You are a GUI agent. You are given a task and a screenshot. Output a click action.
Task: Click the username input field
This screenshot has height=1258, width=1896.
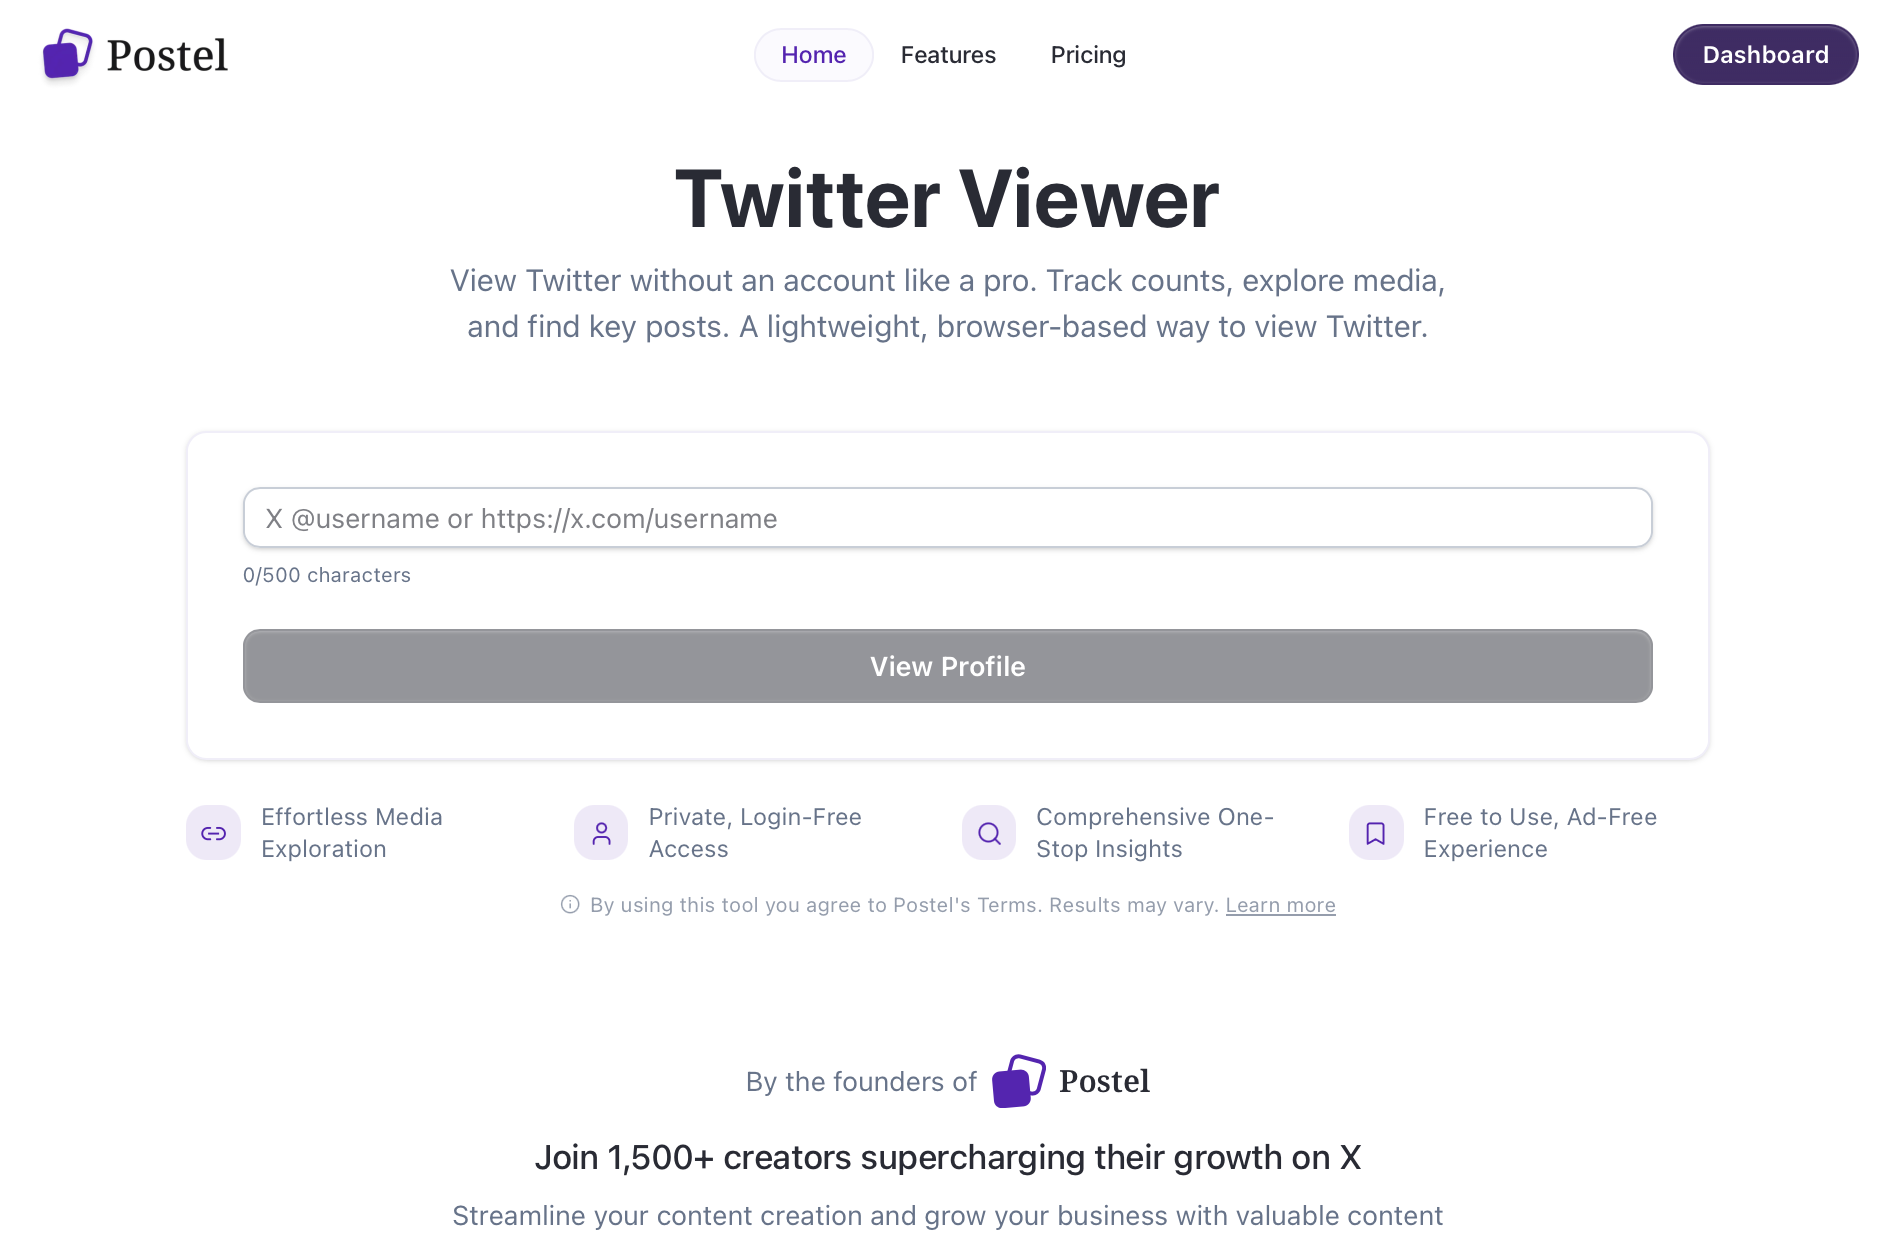point(947,518)
